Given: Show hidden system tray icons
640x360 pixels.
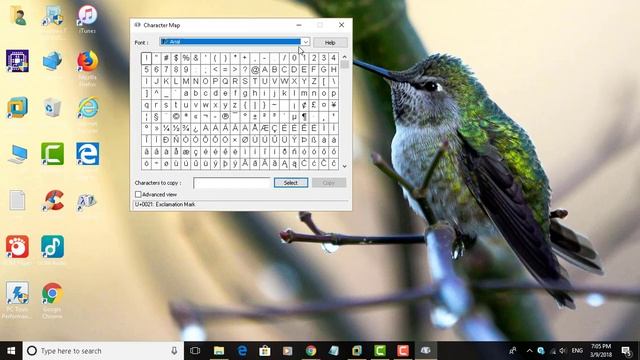Looking at the screenshot, I should click(529, 351).
